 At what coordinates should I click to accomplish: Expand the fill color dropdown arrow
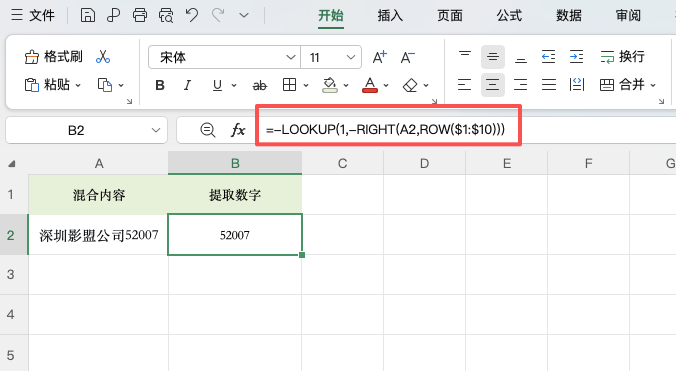[346, 85]
